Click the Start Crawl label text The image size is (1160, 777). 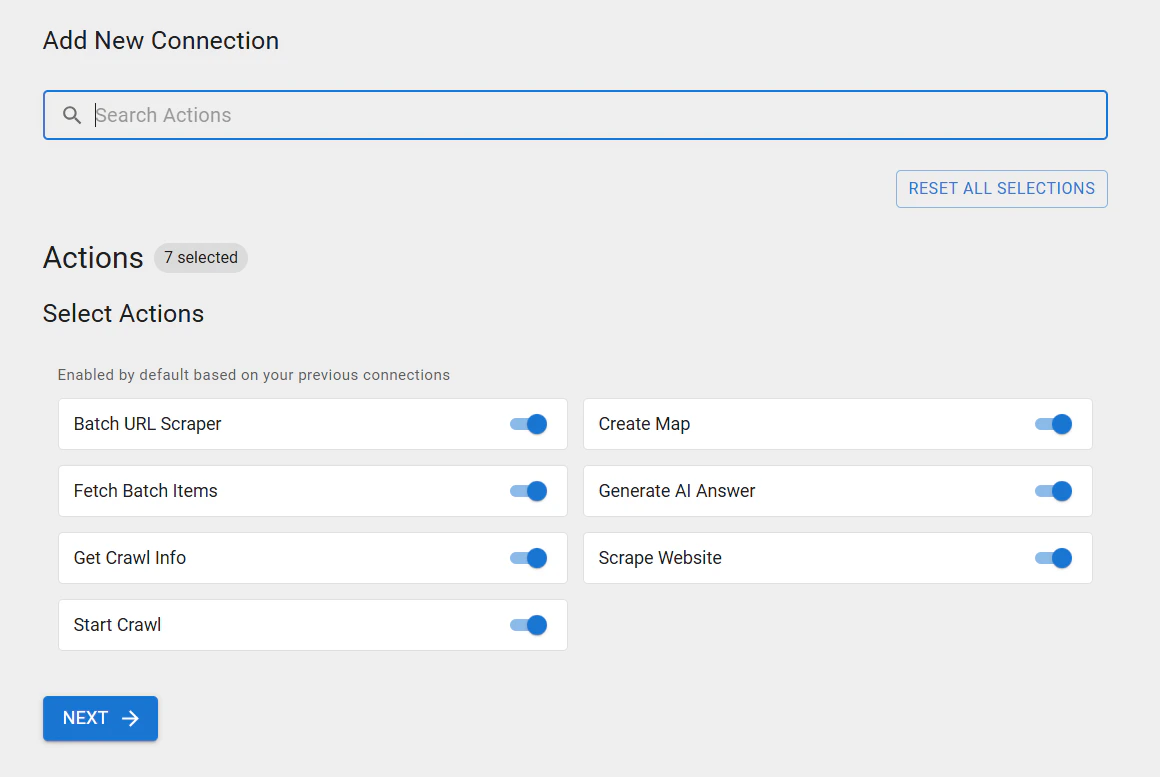click(x=117, y=625)
